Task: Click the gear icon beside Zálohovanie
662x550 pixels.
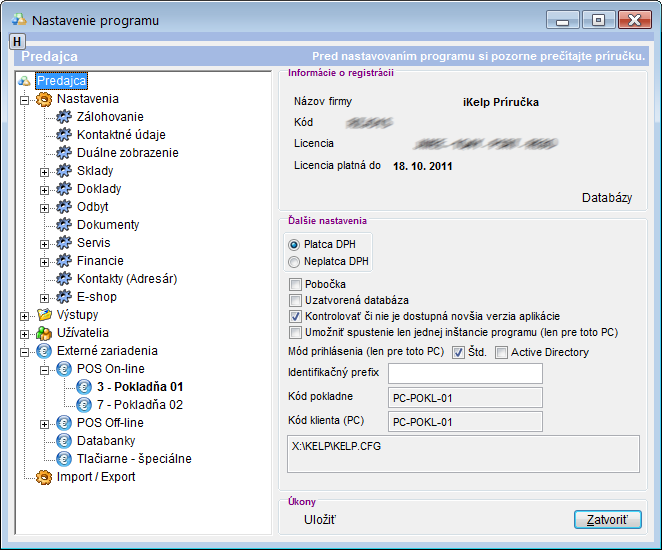Action: click(65, 117)
